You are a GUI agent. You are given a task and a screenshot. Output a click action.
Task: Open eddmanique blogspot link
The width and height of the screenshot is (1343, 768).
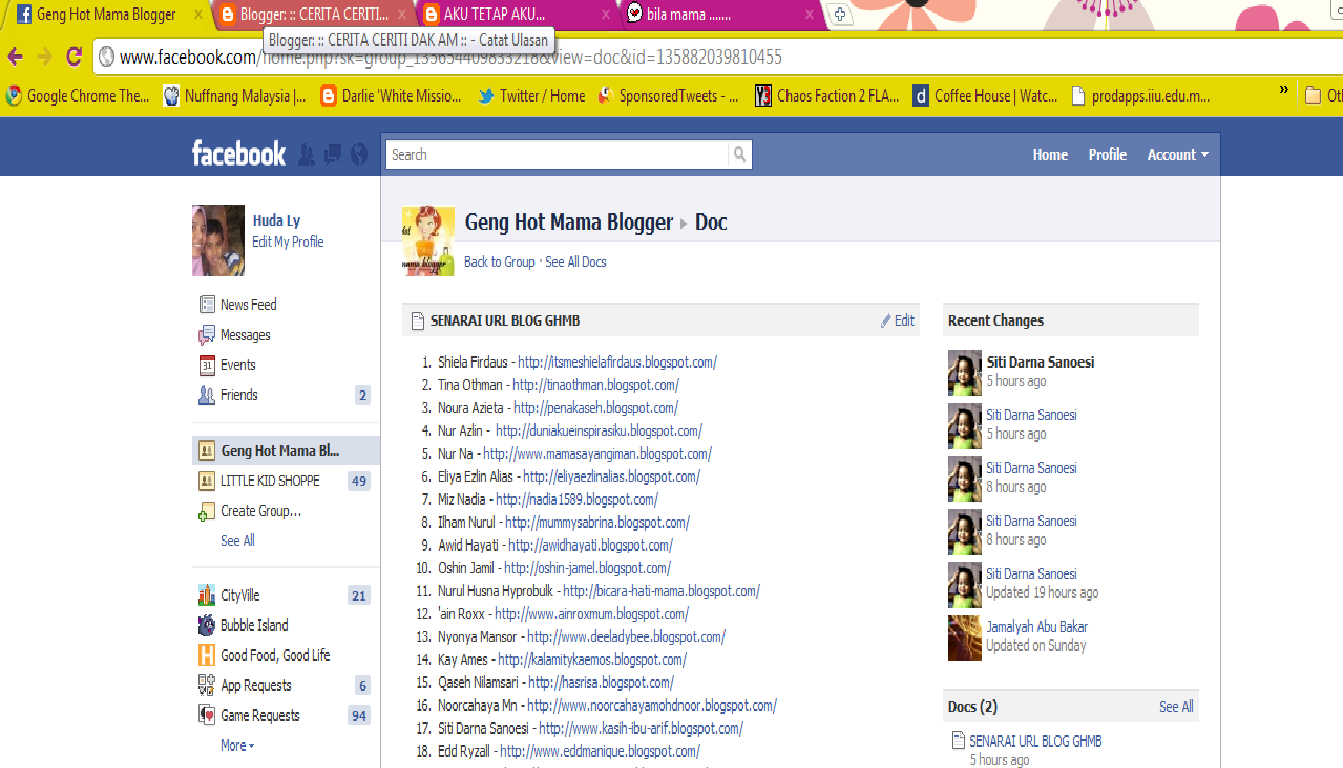600,751
